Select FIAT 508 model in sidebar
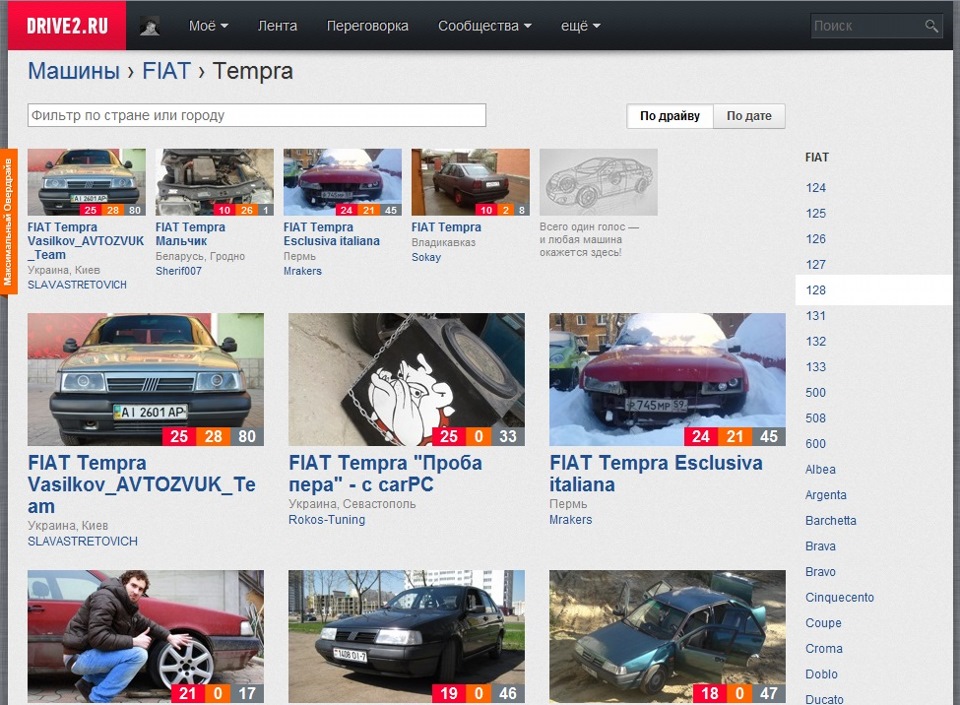The width and height of the screenshot is (960, 705). (x=816, y=419)
